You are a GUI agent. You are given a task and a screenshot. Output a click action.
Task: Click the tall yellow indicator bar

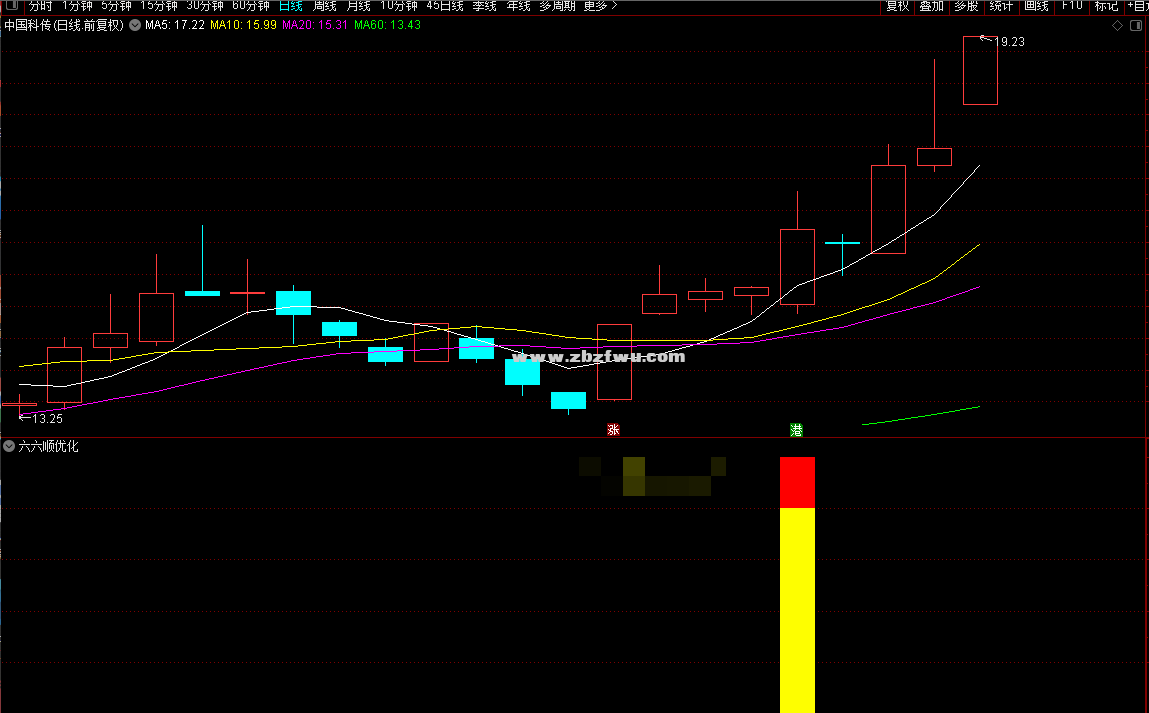click(x=797, y=610)
